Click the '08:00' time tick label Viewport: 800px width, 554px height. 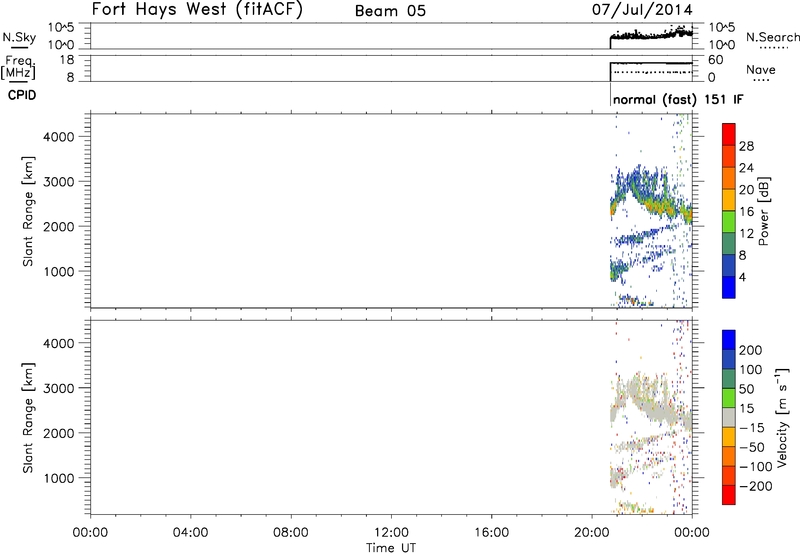point(291,533)
